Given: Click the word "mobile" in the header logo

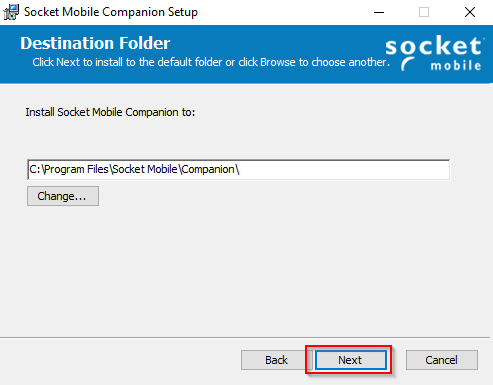Looking at the screenshot, I should [456, 65].
